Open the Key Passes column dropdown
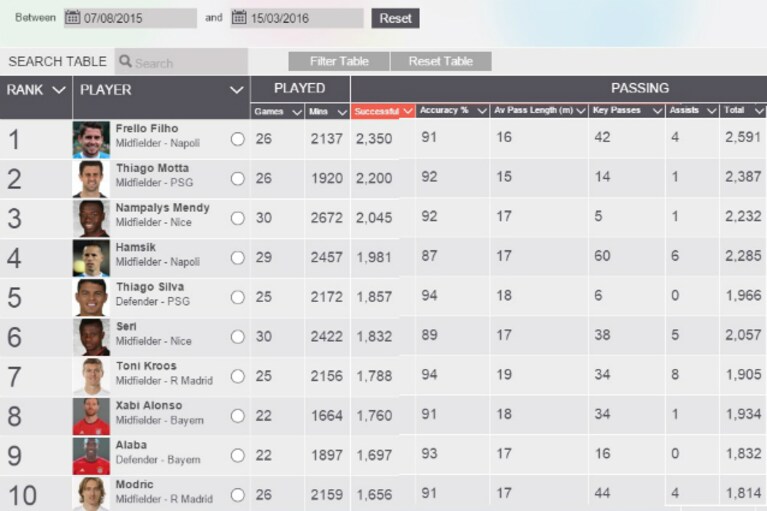Screen dimensions: 767x511 657,111
